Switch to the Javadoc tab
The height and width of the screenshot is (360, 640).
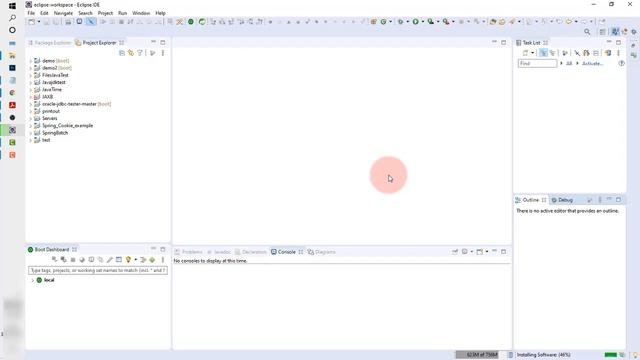tap(219, 252)
